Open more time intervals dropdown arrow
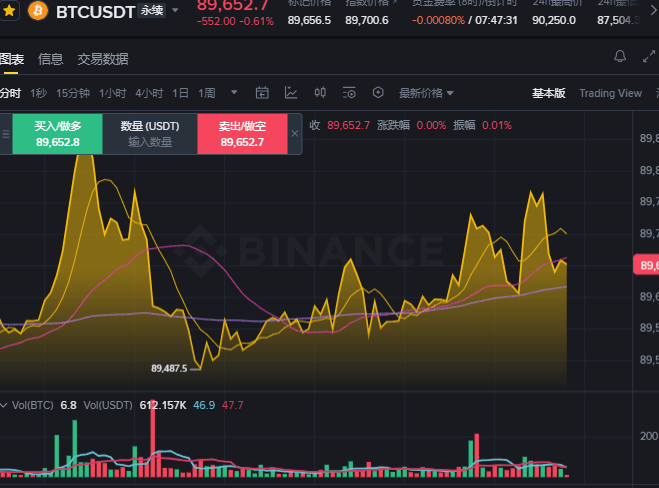The width and height of the screenshot is (659, 488). (x=234, y=92)
